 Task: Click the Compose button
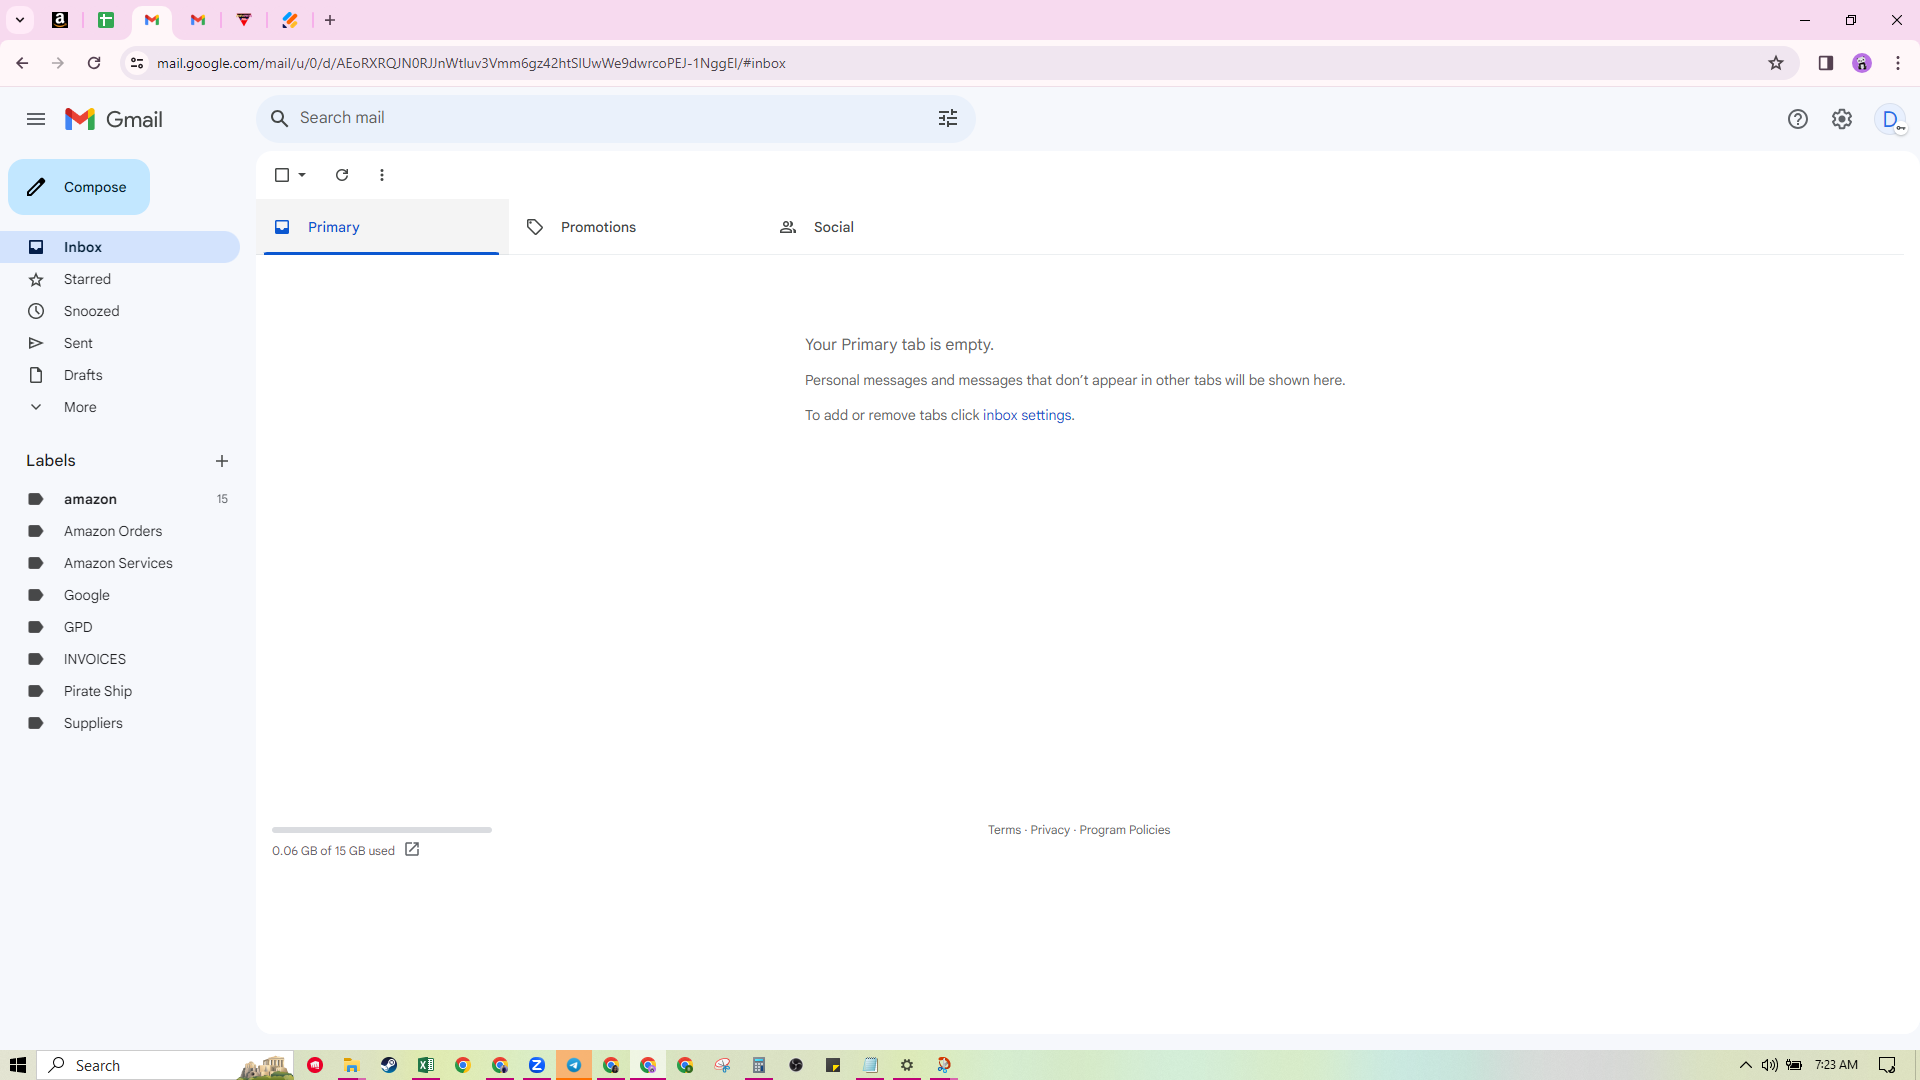79,187
